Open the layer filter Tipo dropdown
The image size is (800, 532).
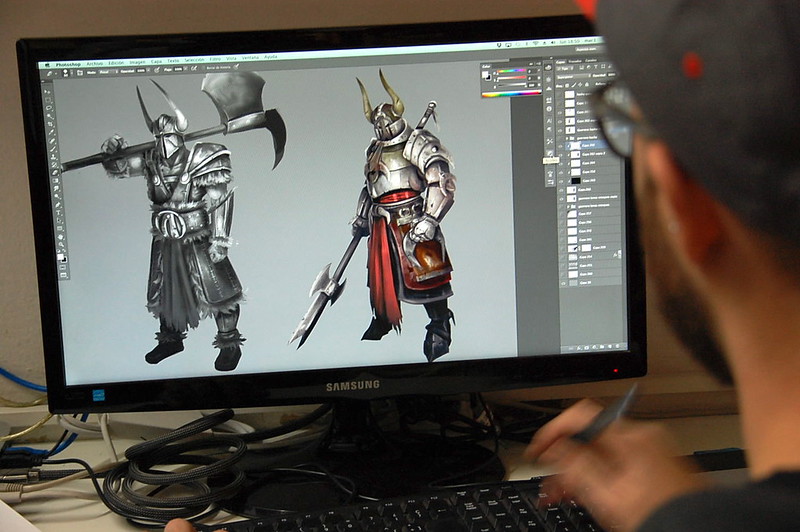click(565, 68)
